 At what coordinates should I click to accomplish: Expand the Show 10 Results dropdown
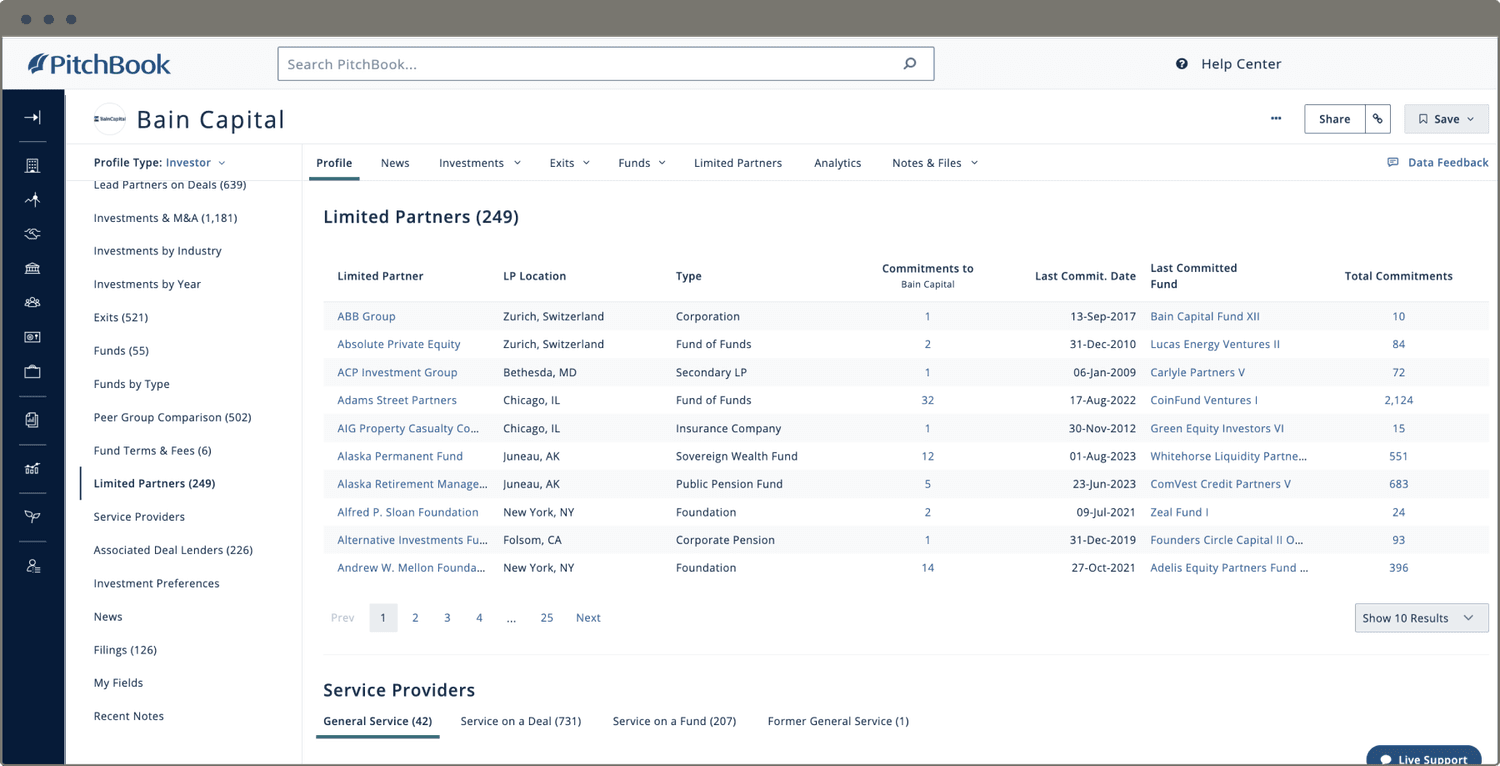click(x=1420, y=618)
